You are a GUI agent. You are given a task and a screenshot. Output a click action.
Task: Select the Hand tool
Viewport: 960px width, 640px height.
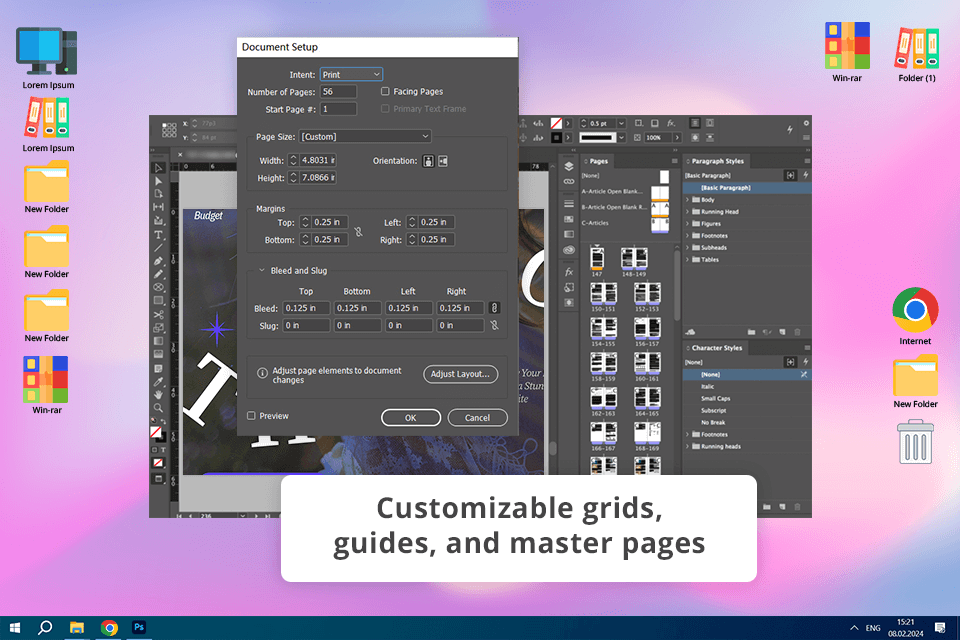159,394
